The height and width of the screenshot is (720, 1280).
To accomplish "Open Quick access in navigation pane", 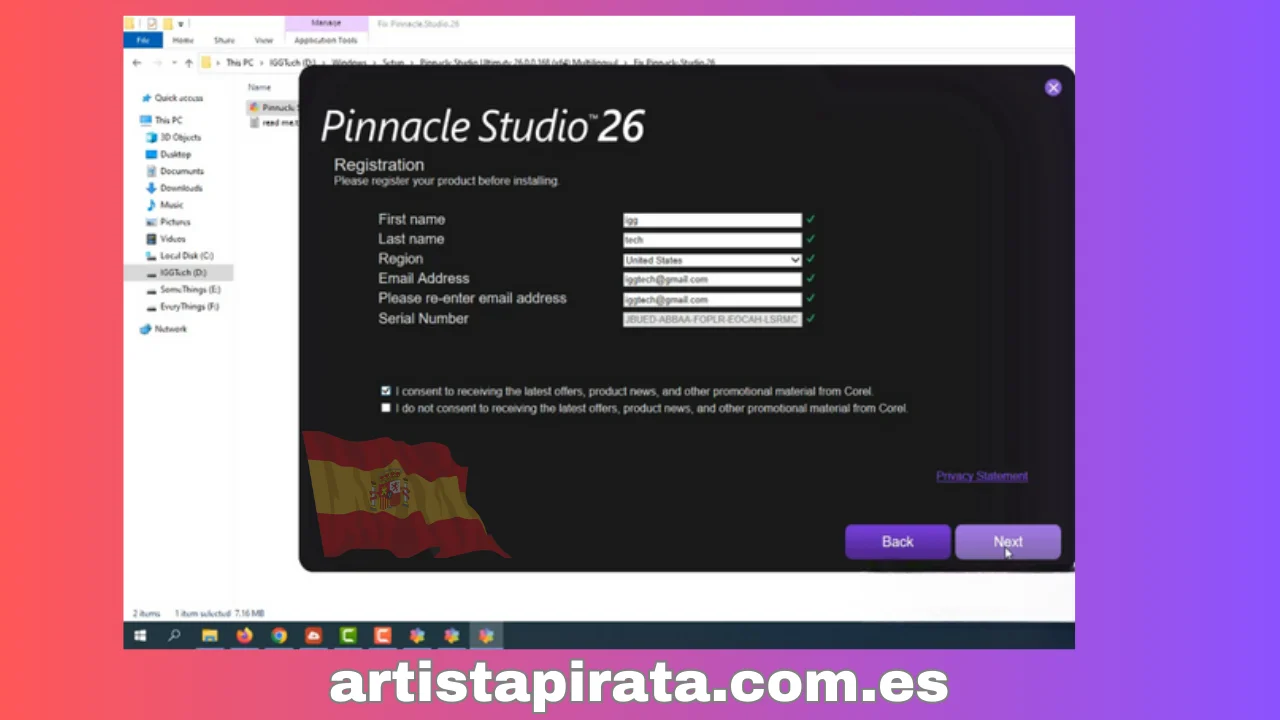I will 171,98.
